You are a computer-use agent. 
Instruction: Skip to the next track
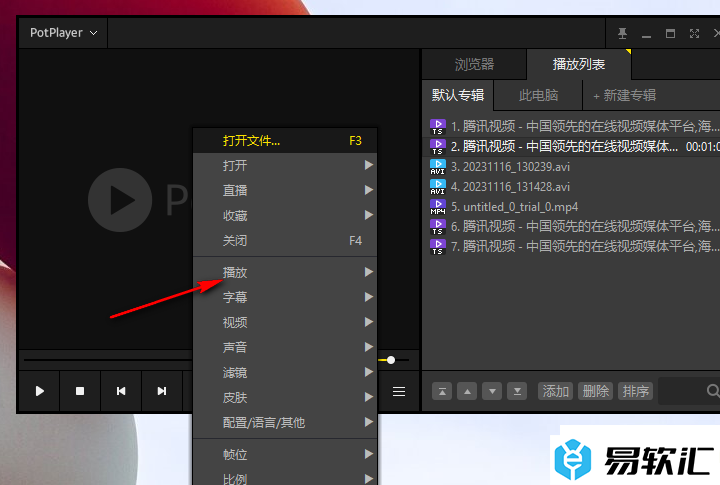162,391
